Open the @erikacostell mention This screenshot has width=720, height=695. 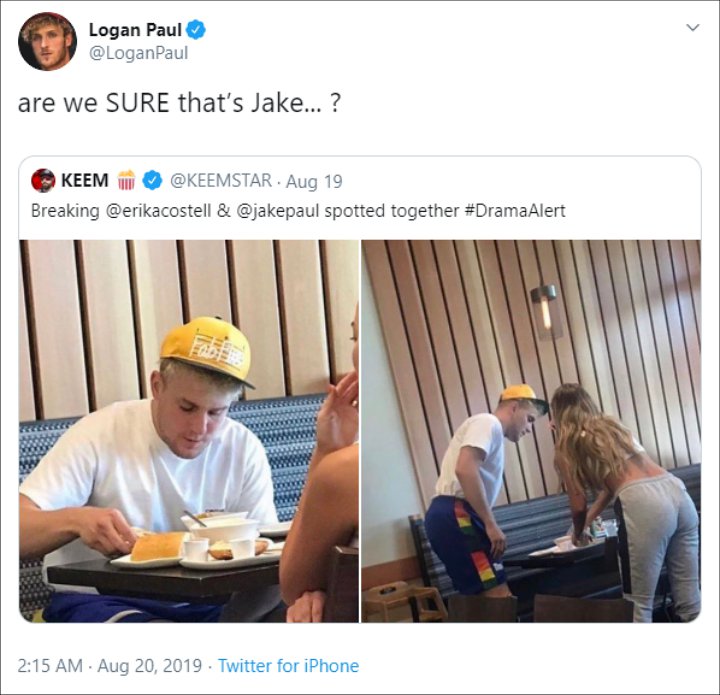click(x=158, y=211)
